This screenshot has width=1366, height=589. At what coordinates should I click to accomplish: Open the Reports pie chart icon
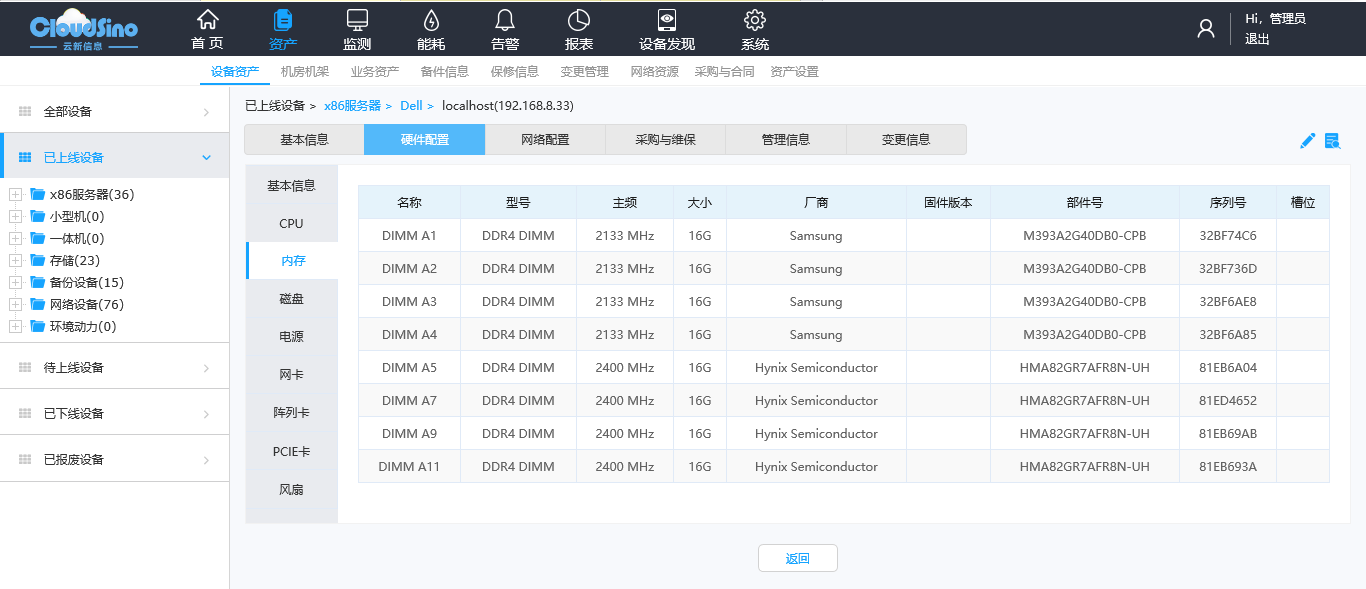[x=579, y=20]
